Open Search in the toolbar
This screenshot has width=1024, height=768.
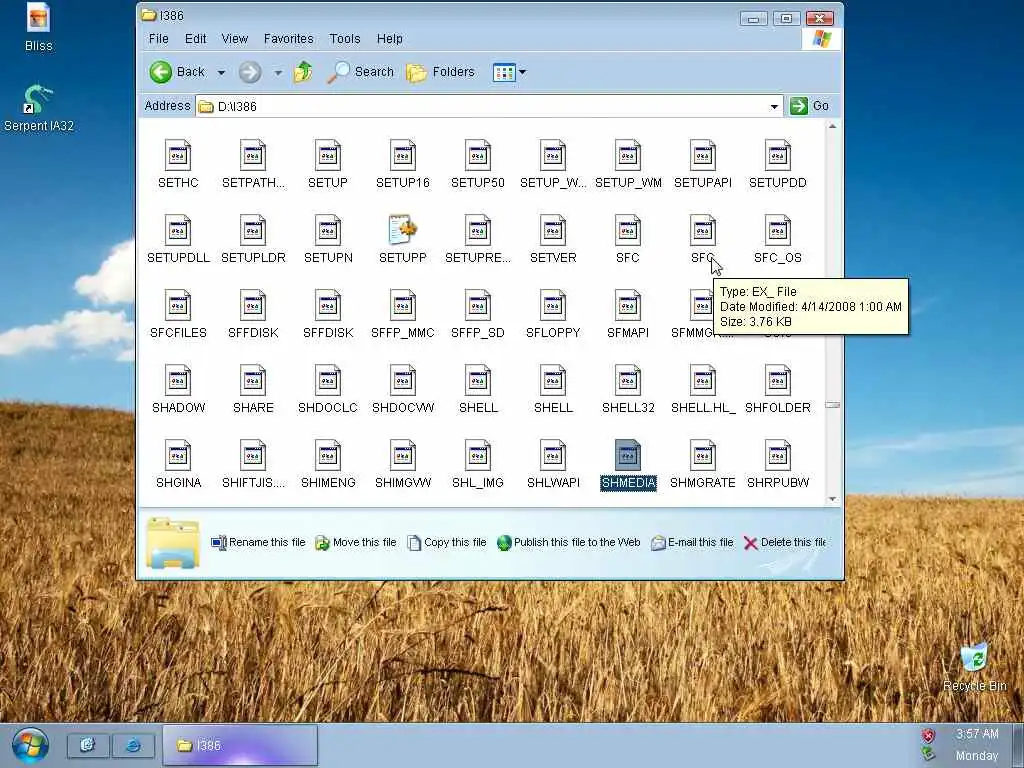point(360,72)
